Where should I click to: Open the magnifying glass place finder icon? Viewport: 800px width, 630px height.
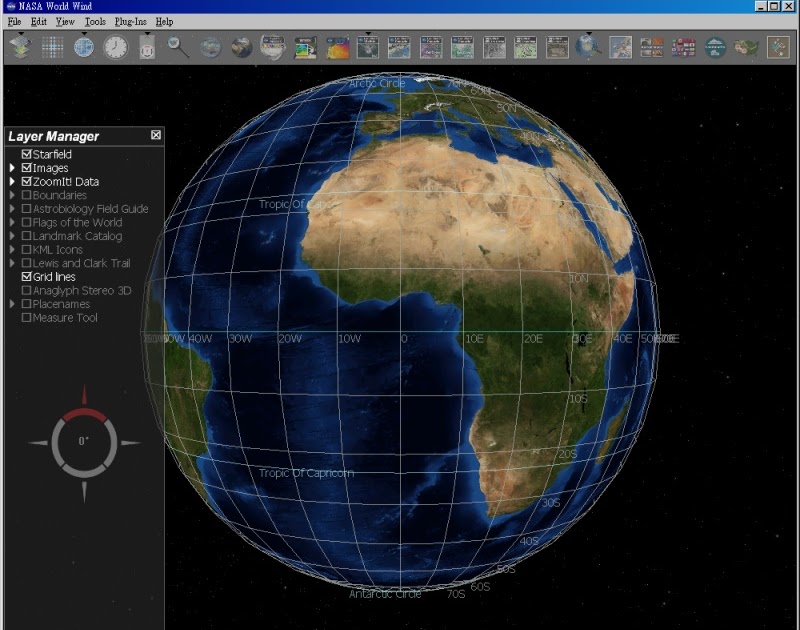(179, 47)
